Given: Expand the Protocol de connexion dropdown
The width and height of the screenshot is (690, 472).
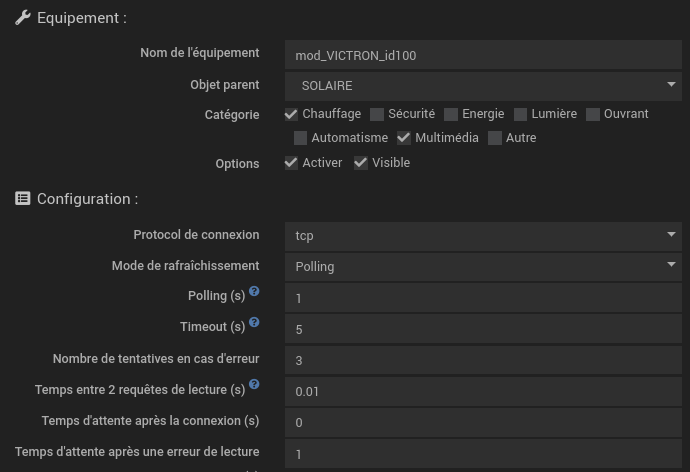Looking at the screenshot, I should (x=482, y=236).
